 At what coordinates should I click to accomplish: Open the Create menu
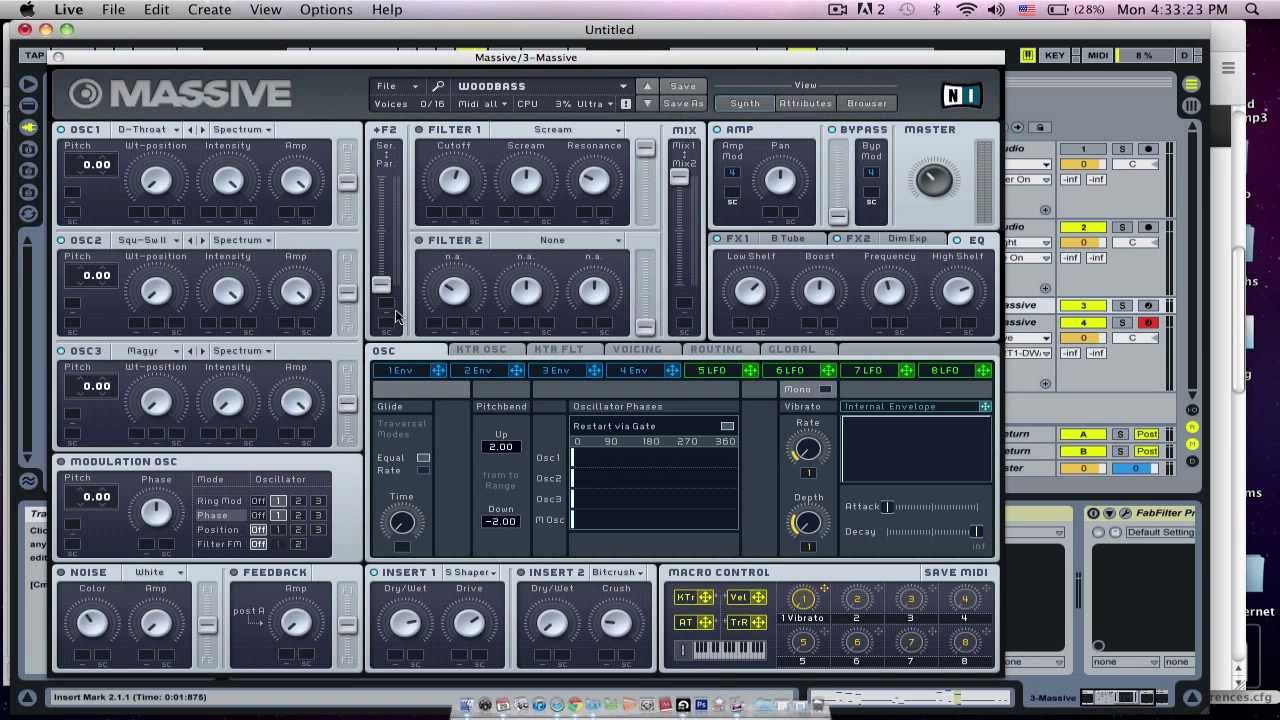pyautogui.click(x=209, y=10)
